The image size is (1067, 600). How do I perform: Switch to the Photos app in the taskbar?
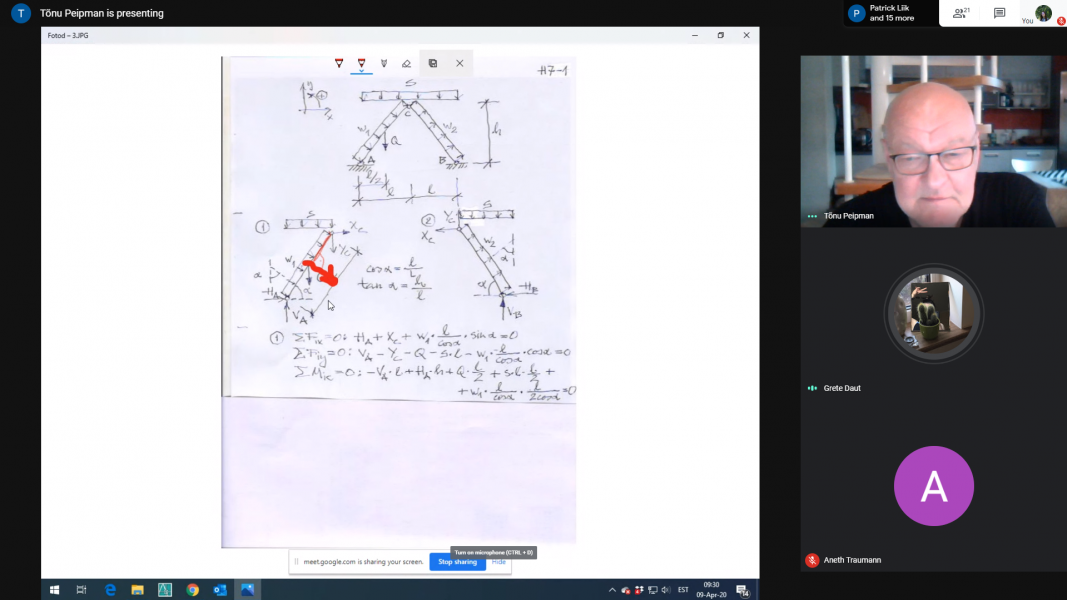click(247, 590)
